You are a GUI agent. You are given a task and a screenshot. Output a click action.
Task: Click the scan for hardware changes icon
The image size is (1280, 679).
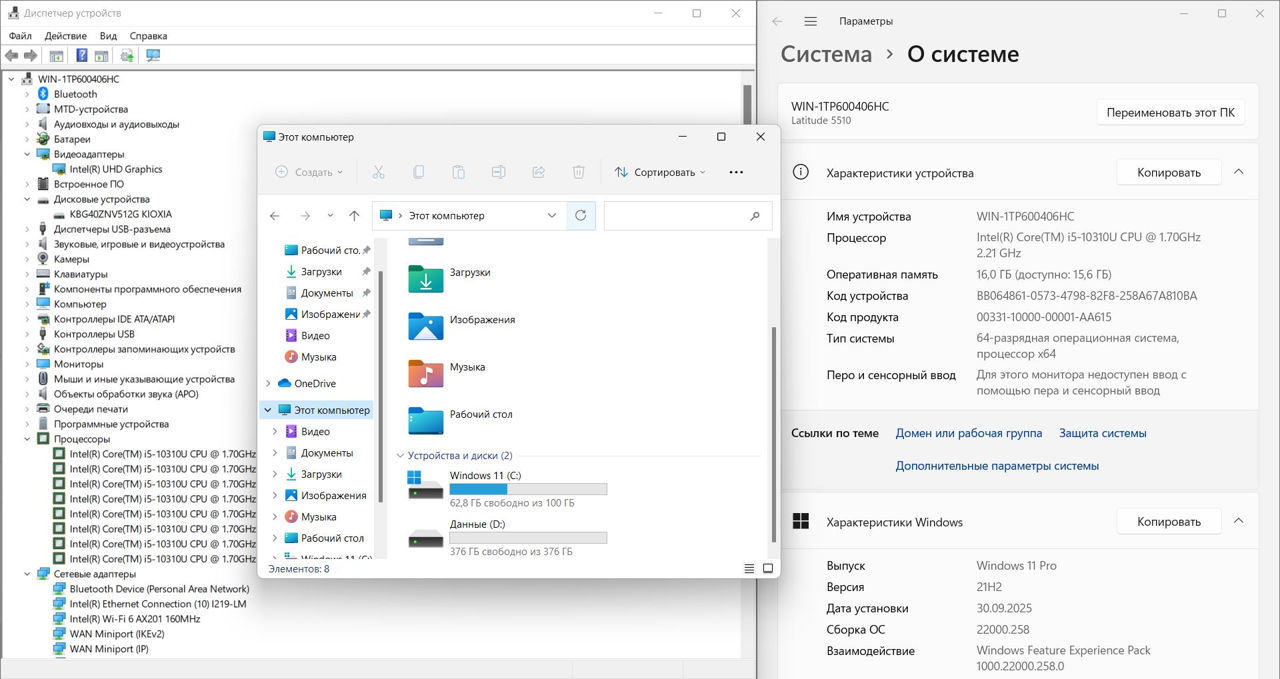coord(153,56)
